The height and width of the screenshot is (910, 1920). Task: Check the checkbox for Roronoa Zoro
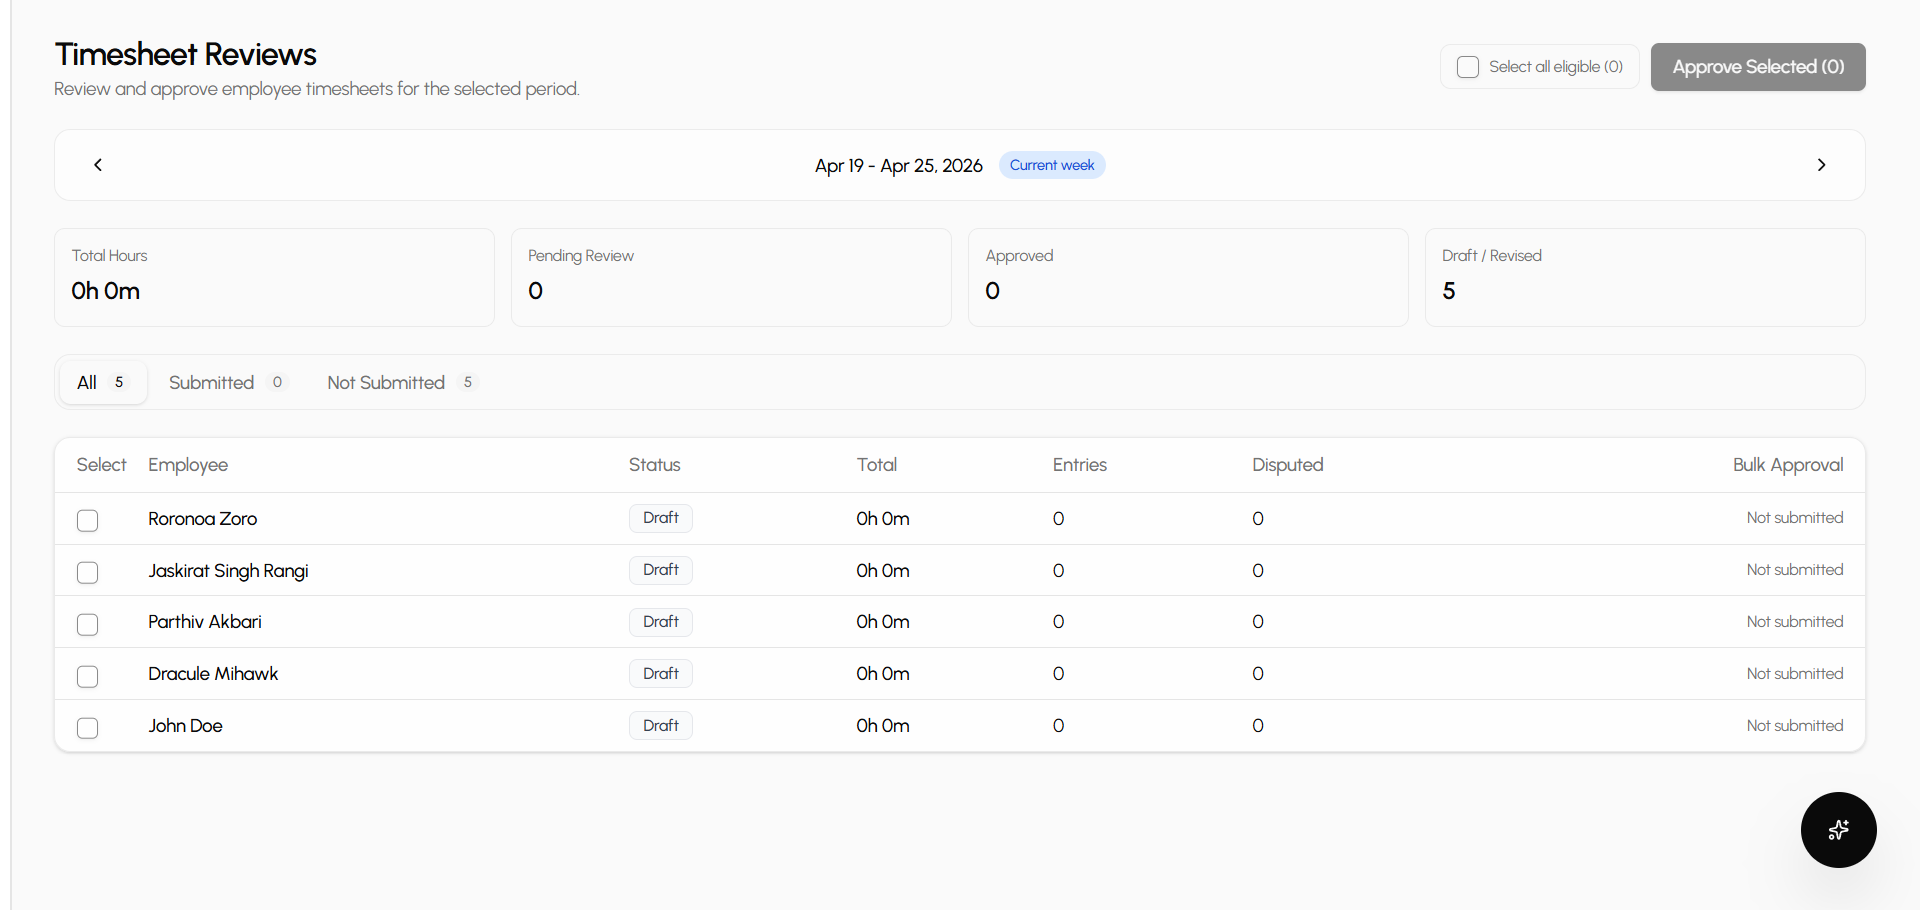pyautogui.click(x=87, y=520)
